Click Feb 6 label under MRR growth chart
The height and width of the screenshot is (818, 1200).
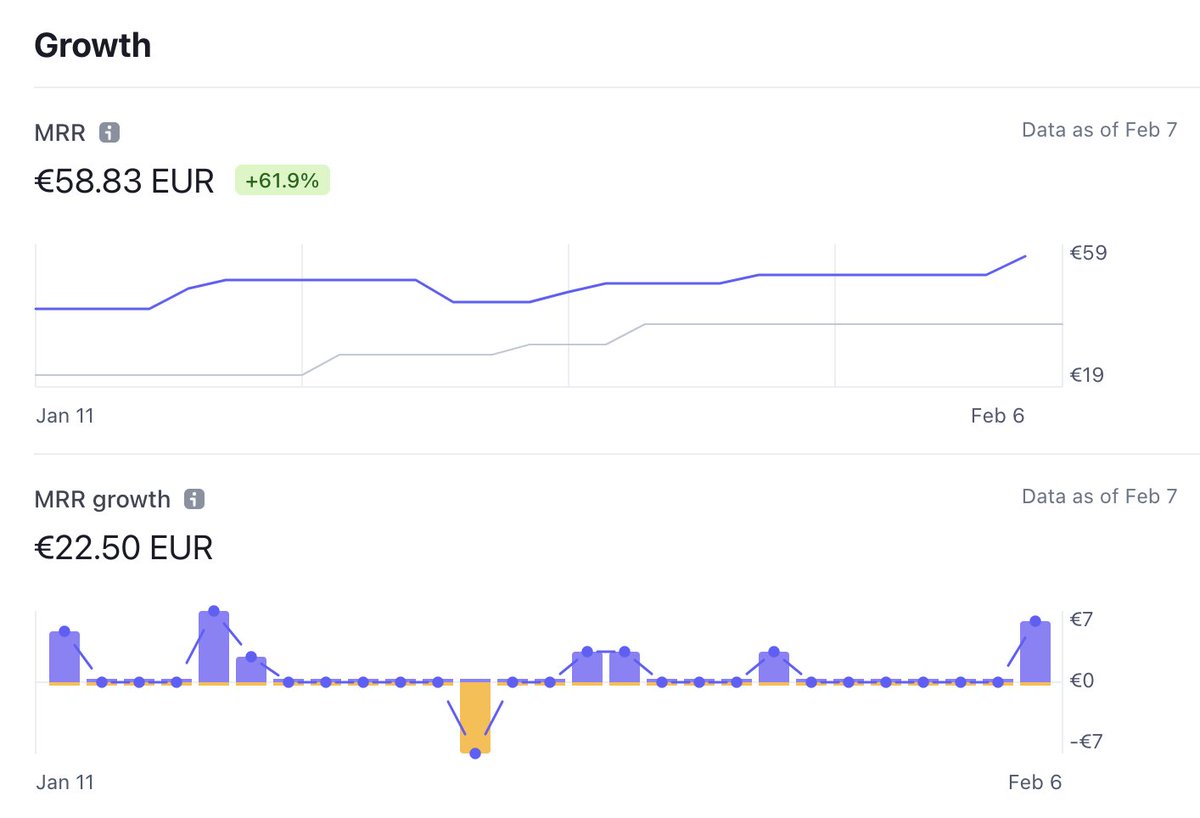(1034, 782)
